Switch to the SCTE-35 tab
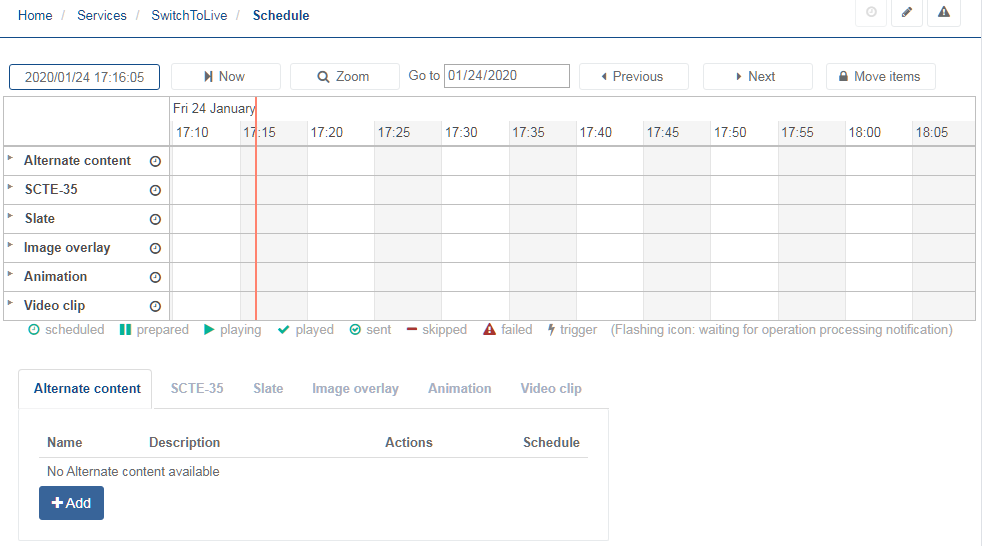Image resolution: width=982 pixels, height=546 pixels. (x=197, y=388)
